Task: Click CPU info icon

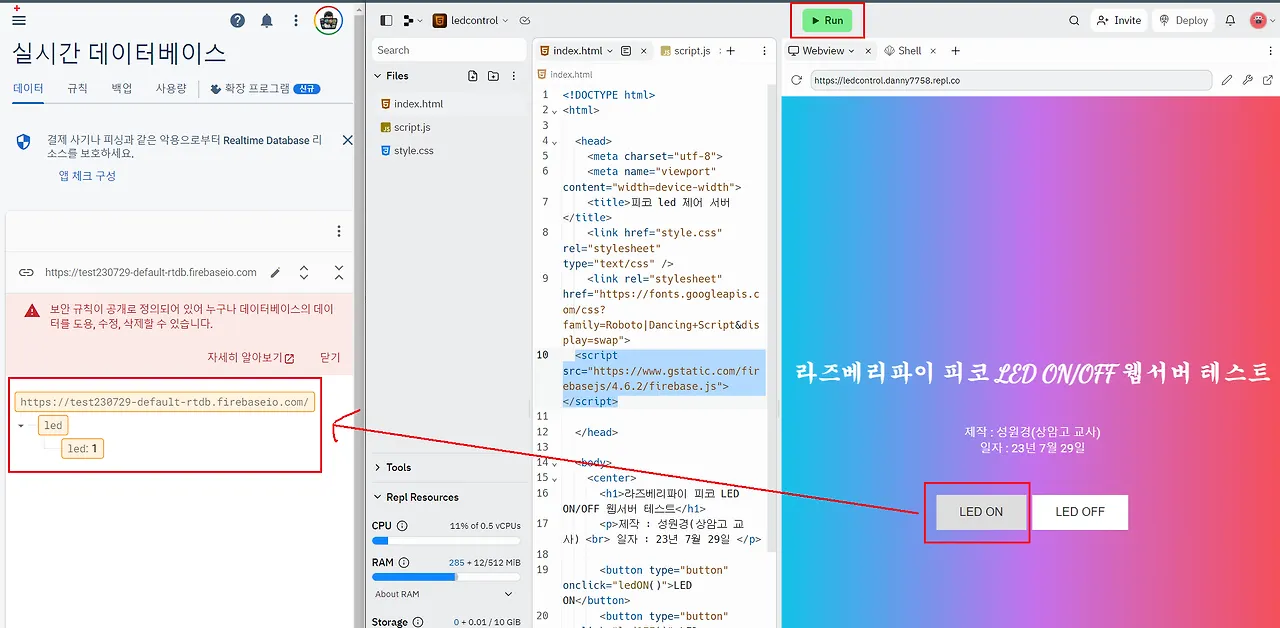Action: click(402, 526)
